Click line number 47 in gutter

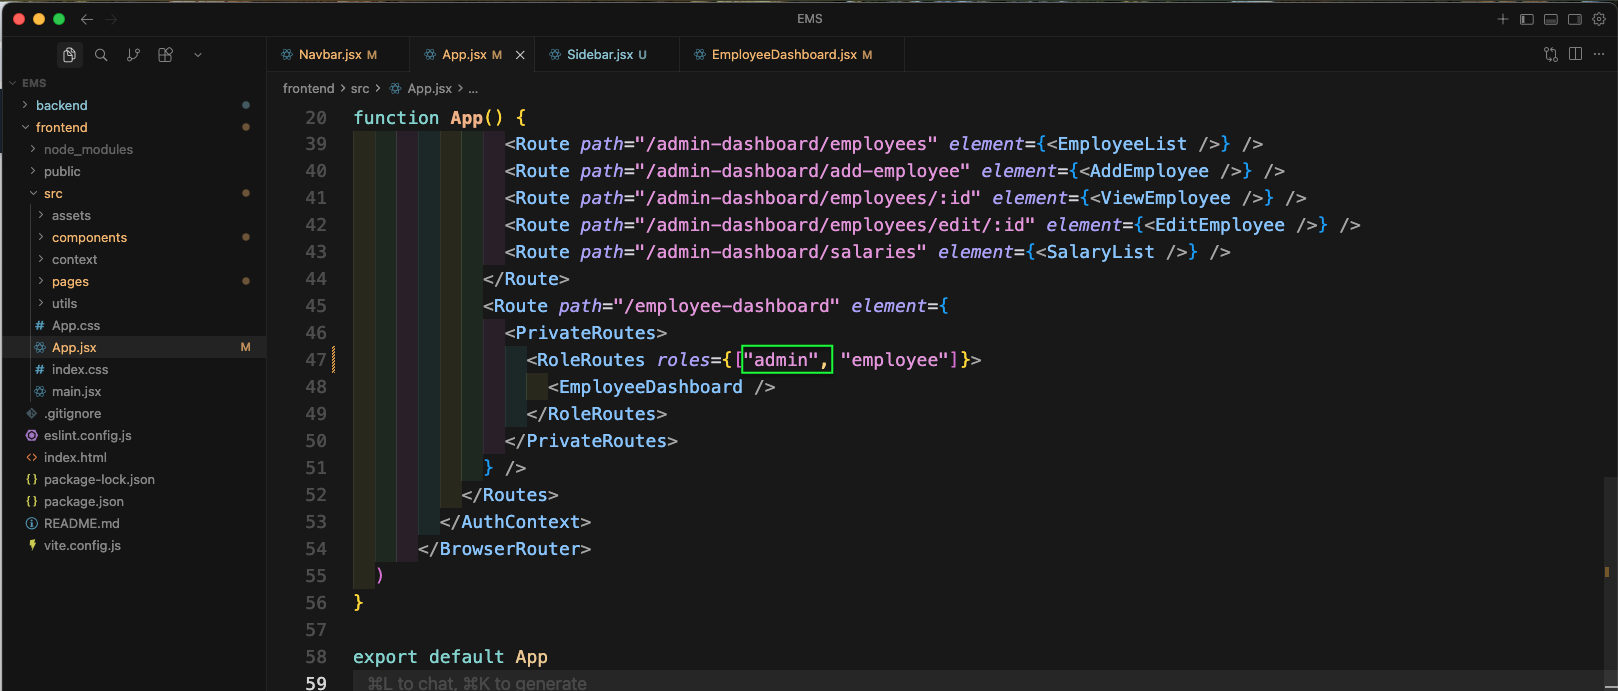point(316,360)
